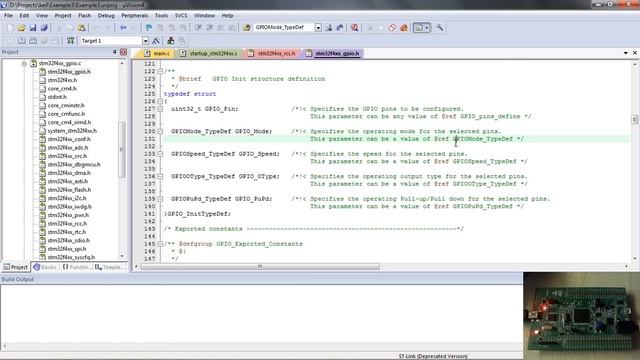Close the Project panel

123,52
